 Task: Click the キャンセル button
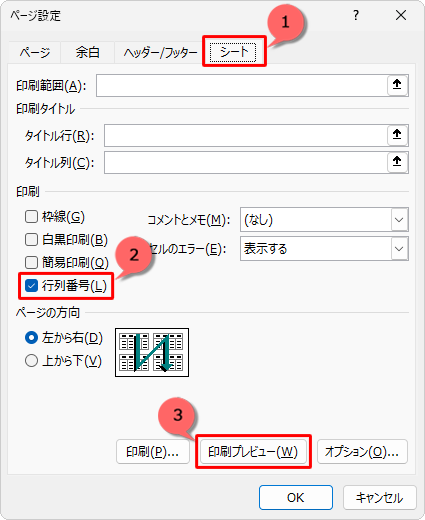coord(380,497)
